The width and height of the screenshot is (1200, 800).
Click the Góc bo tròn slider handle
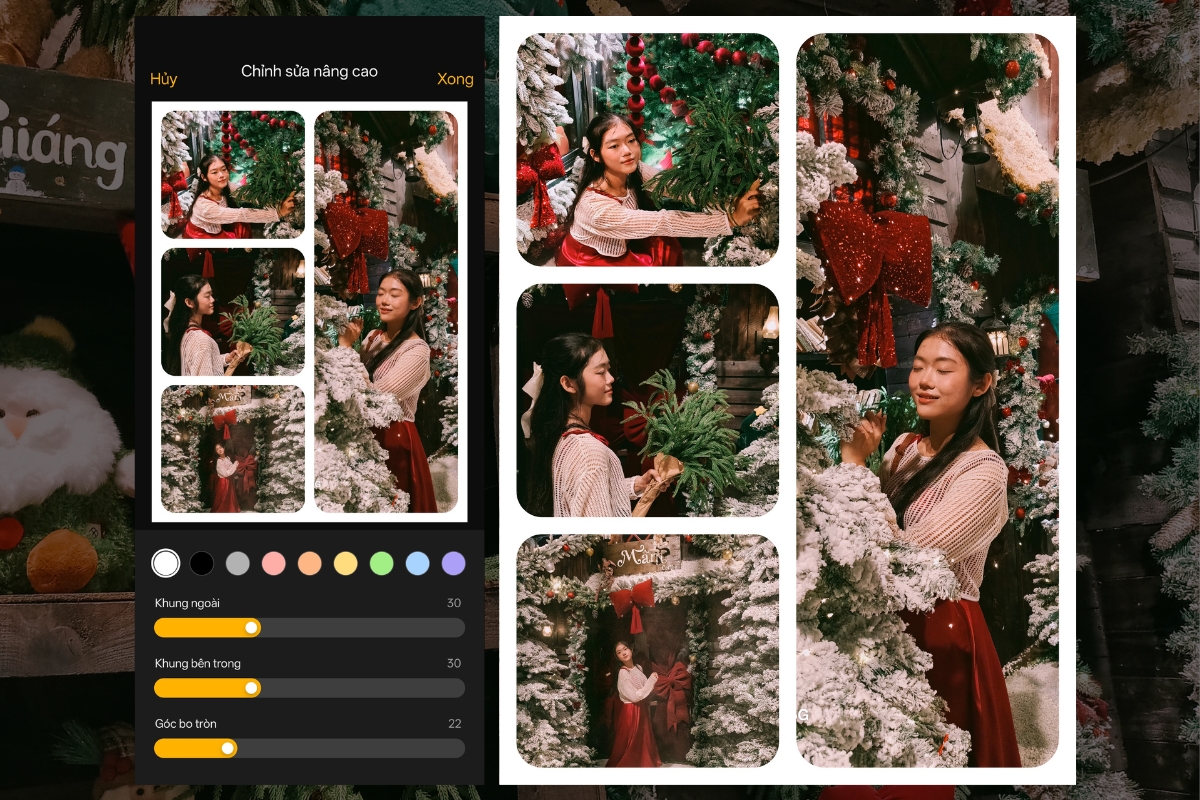(228, 748)
